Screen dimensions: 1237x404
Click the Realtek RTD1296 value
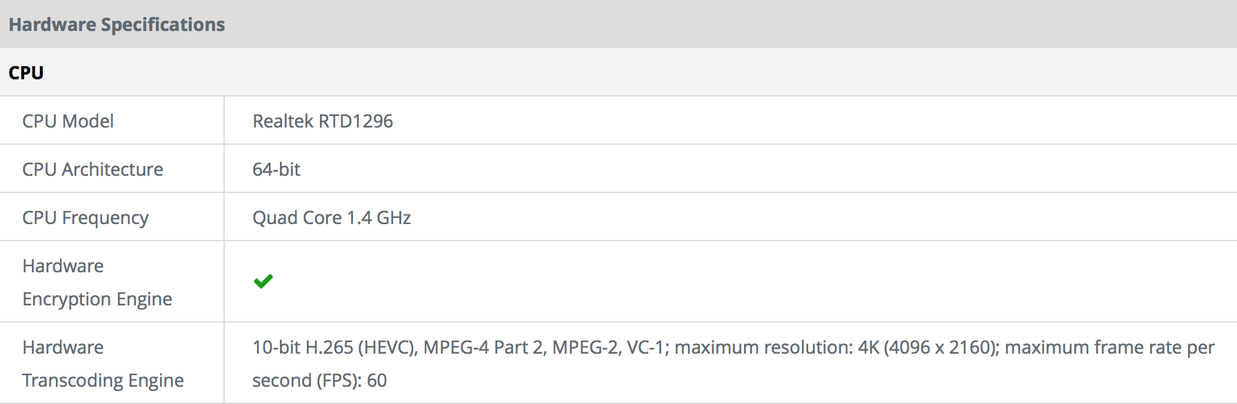322,121
